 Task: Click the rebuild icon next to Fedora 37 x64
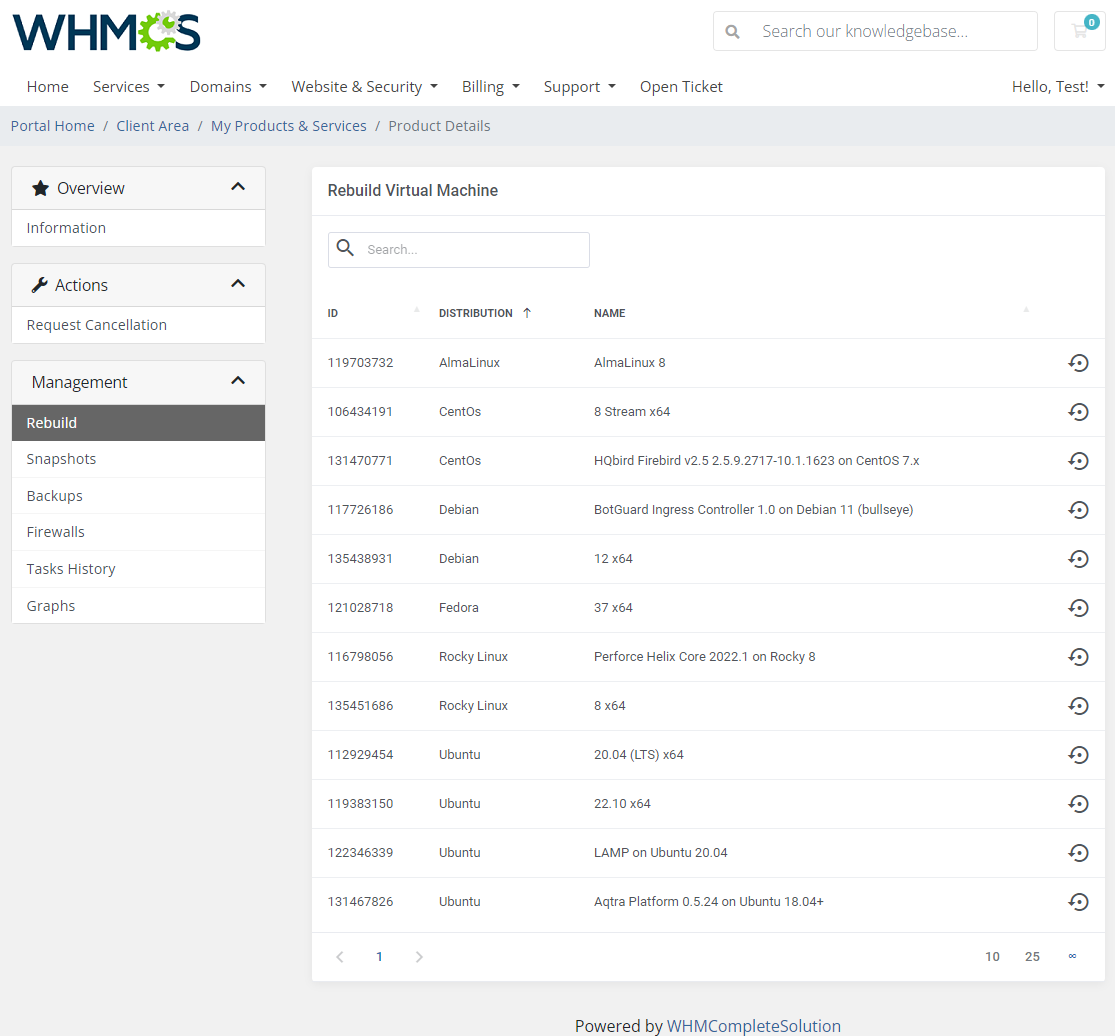tap(1078, 607)
